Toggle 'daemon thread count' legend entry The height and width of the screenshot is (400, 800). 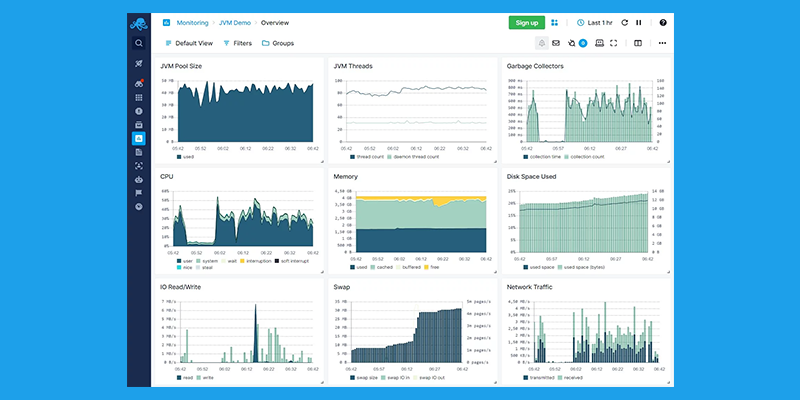(x=413, y=157)
